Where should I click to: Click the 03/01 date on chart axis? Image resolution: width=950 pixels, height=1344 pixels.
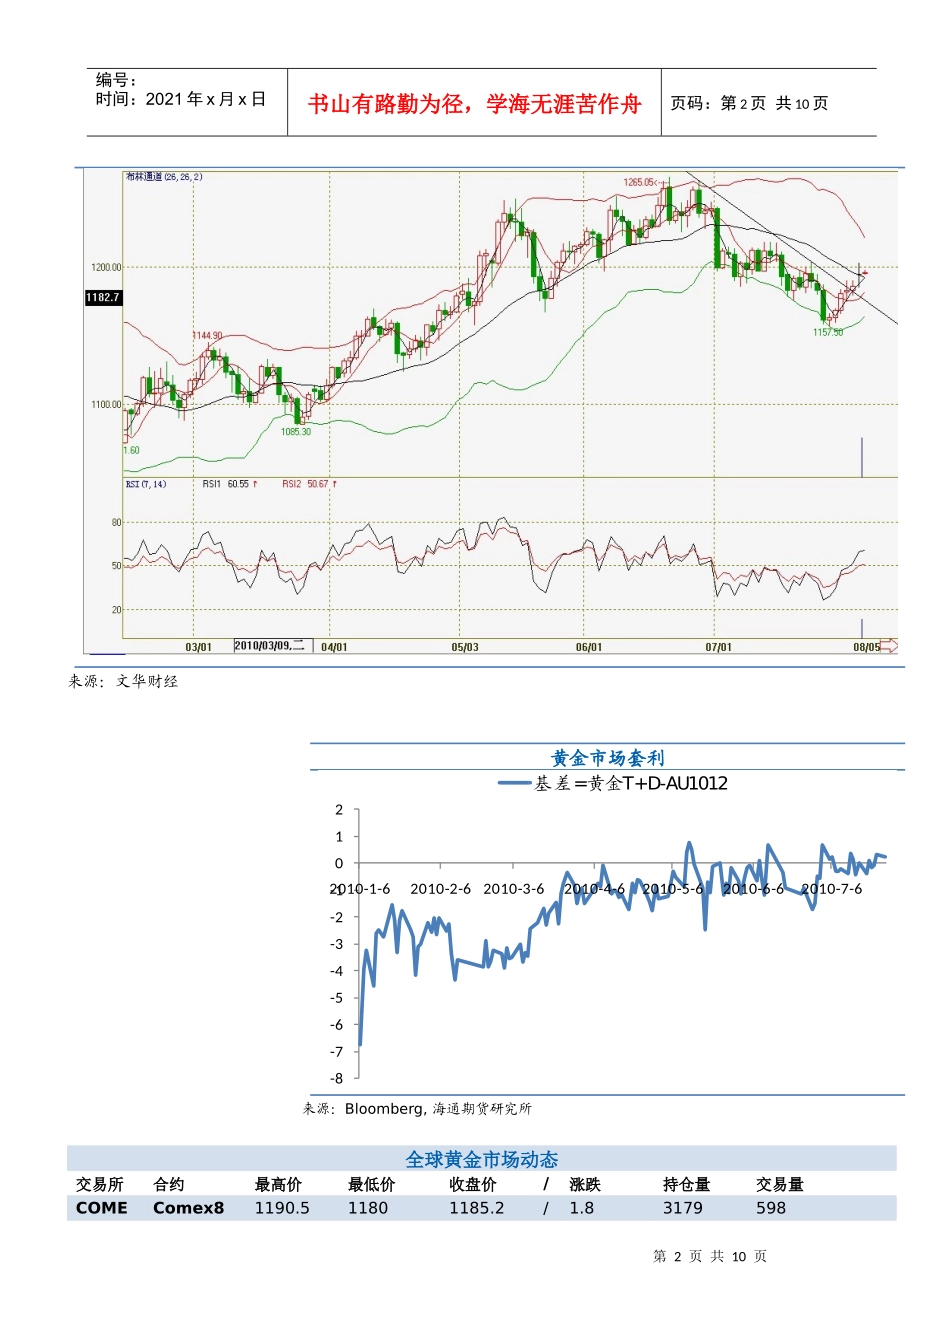198,647
